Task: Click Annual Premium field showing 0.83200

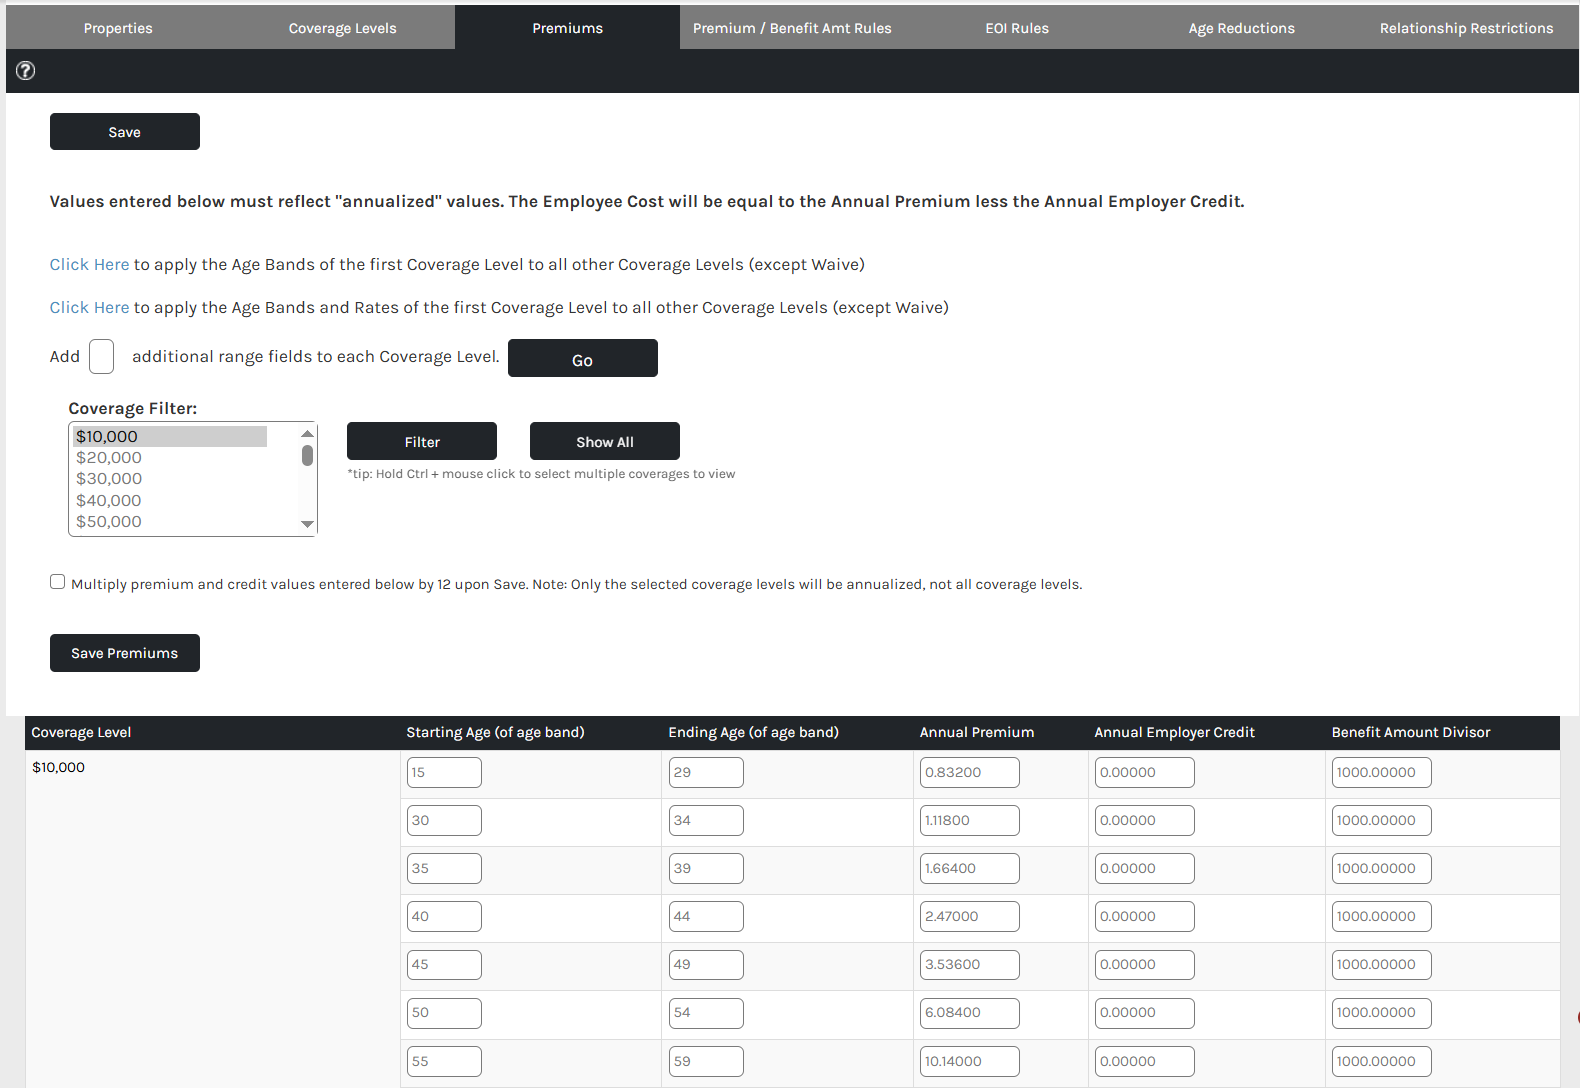Action: (x=970, y=772)
